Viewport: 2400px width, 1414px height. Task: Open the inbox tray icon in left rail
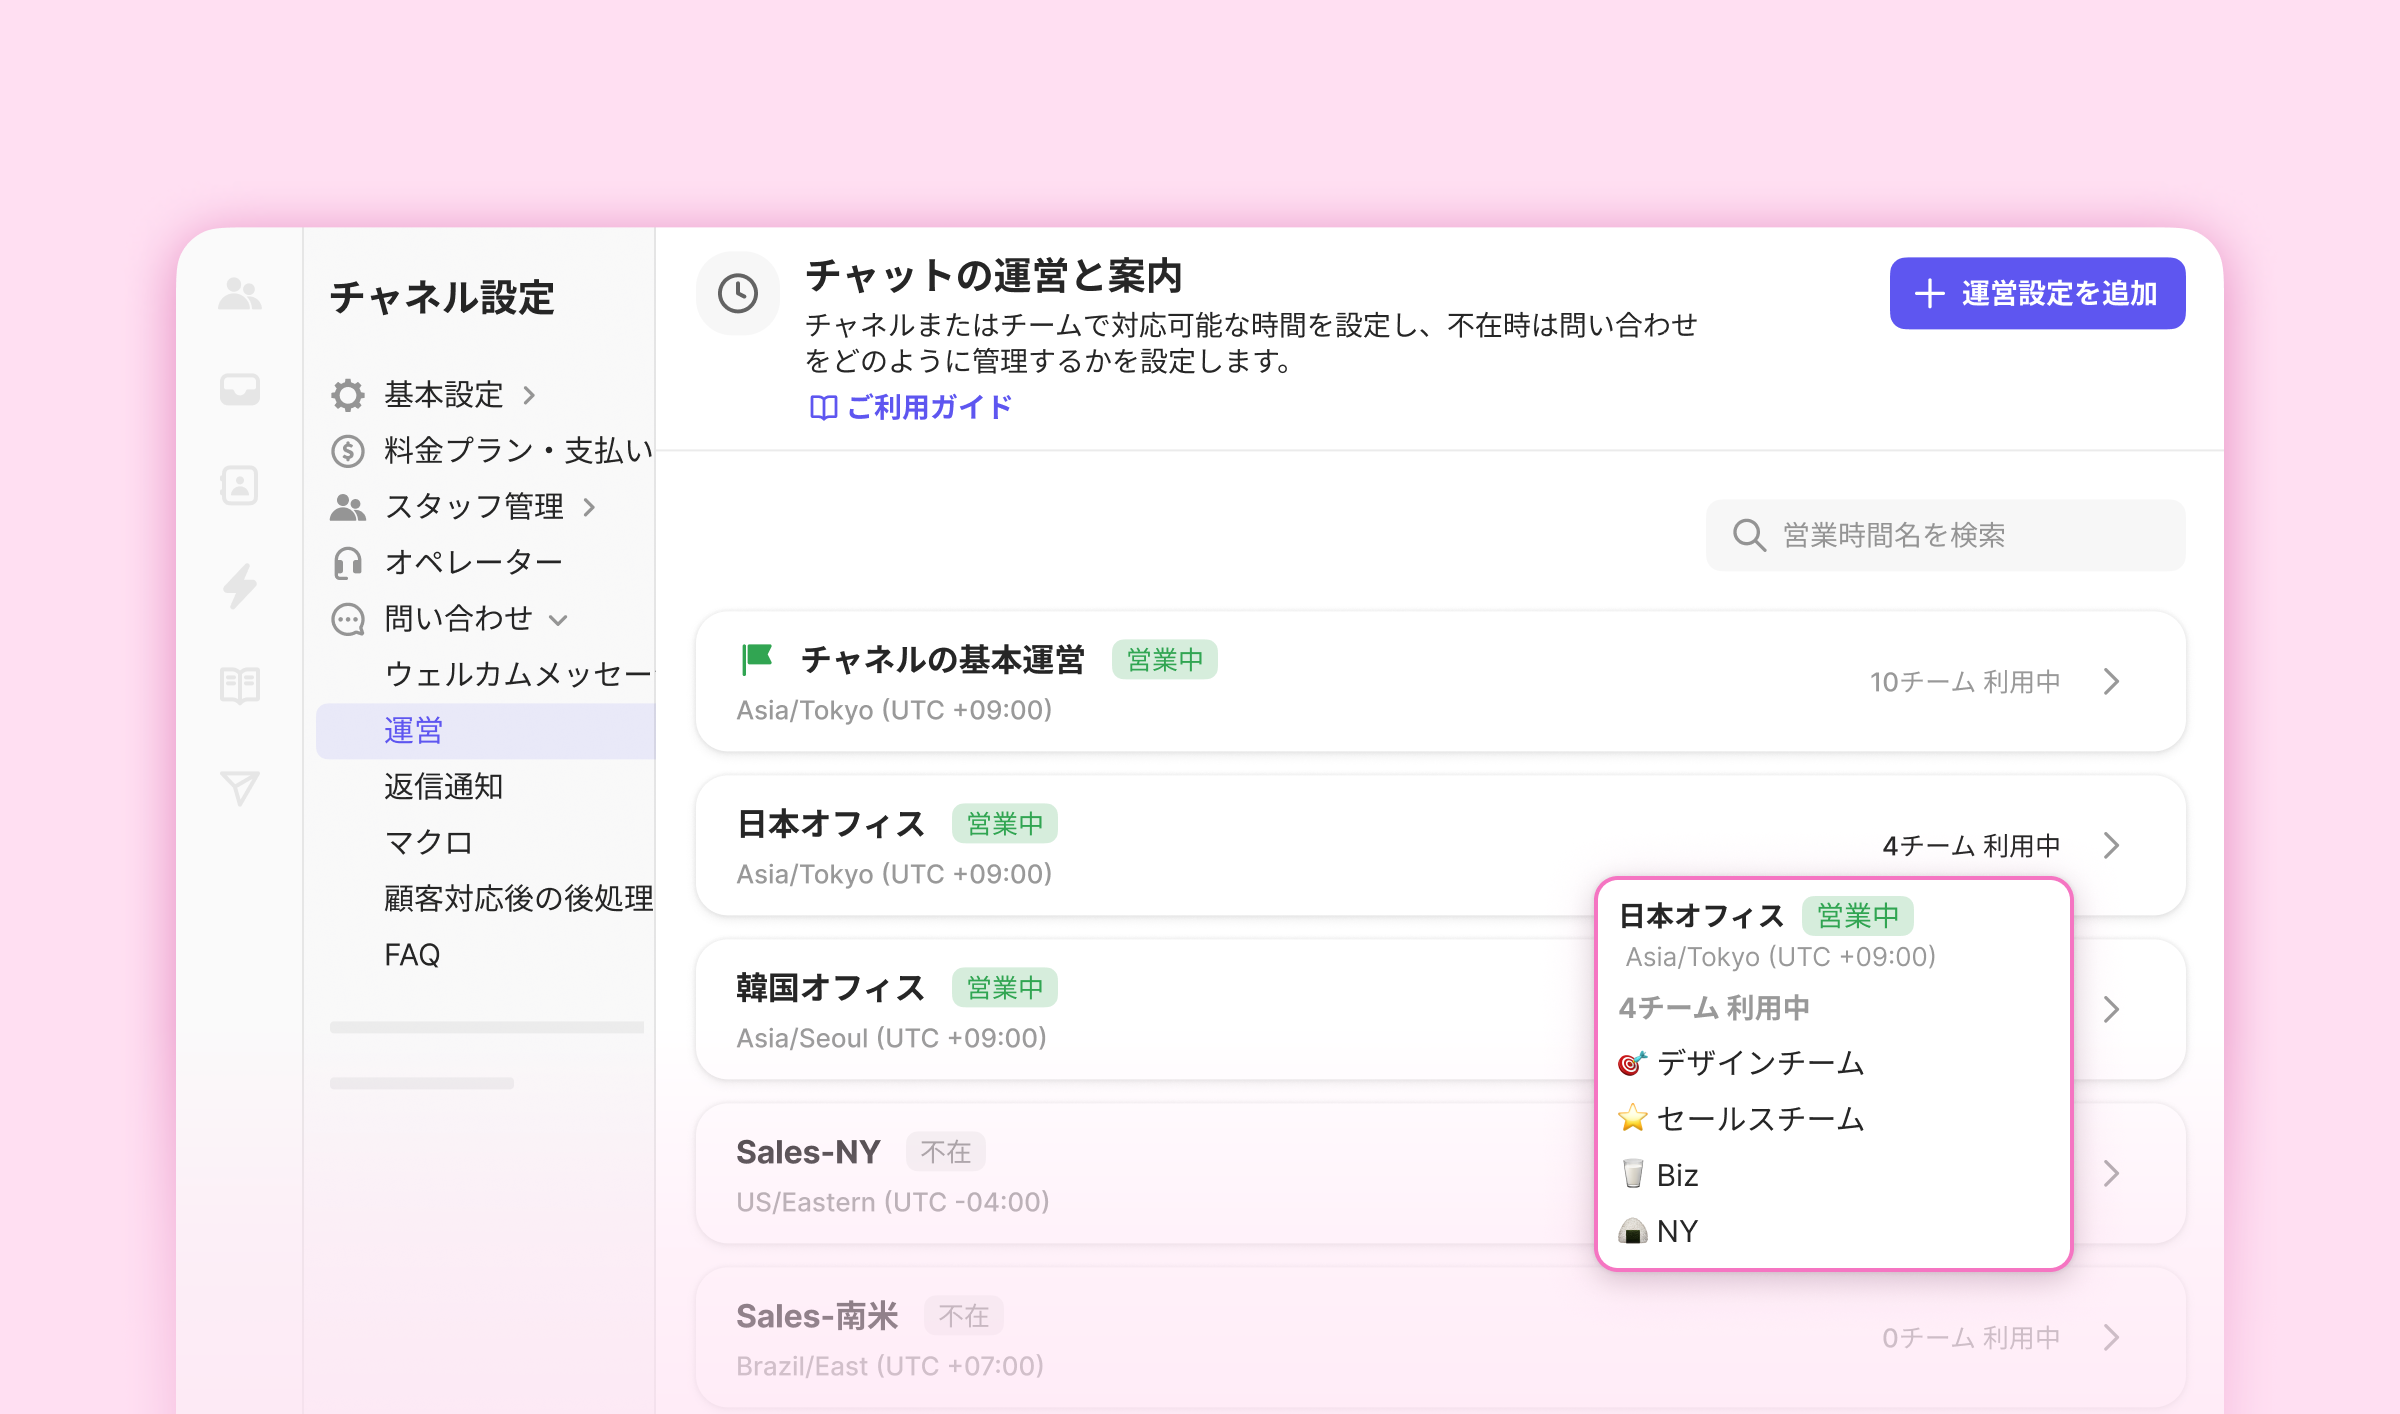click(x=240, y=389)
